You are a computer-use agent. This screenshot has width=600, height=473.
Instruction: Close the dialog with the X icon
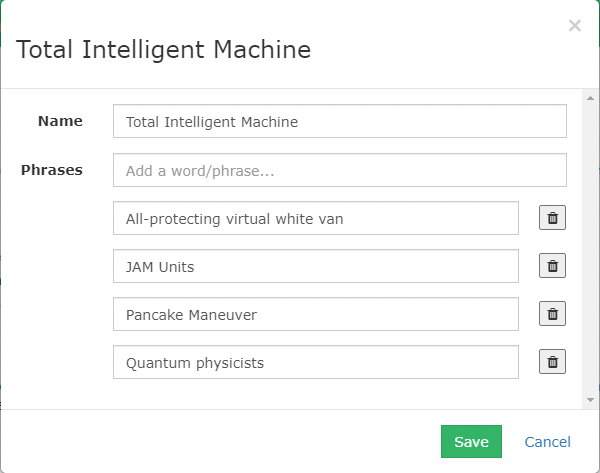point(575,26)
